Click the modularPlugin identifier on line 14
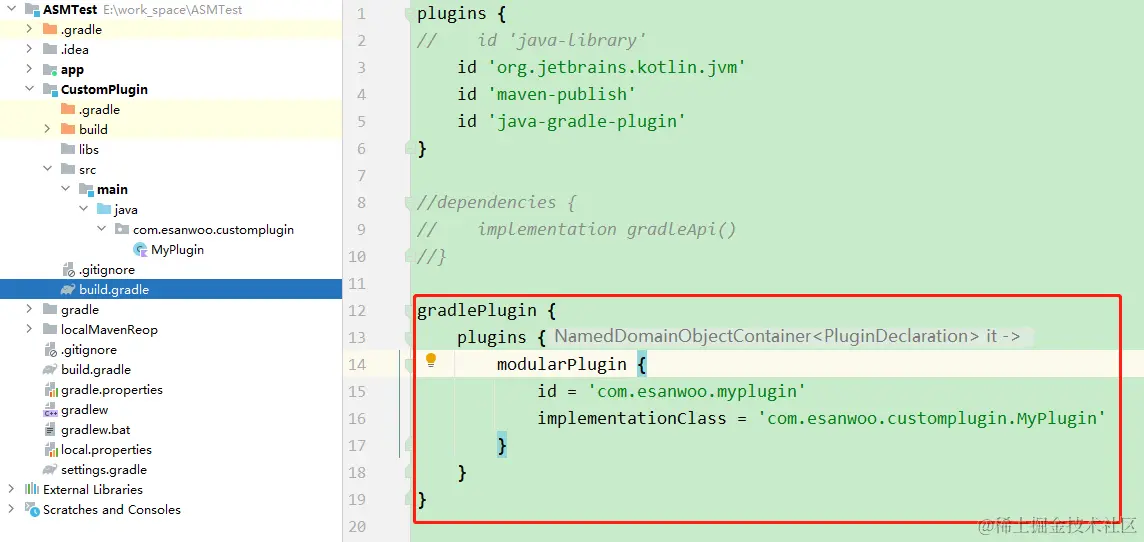The height and width of the screenshot is (542, 1144). tap(562, 365)
